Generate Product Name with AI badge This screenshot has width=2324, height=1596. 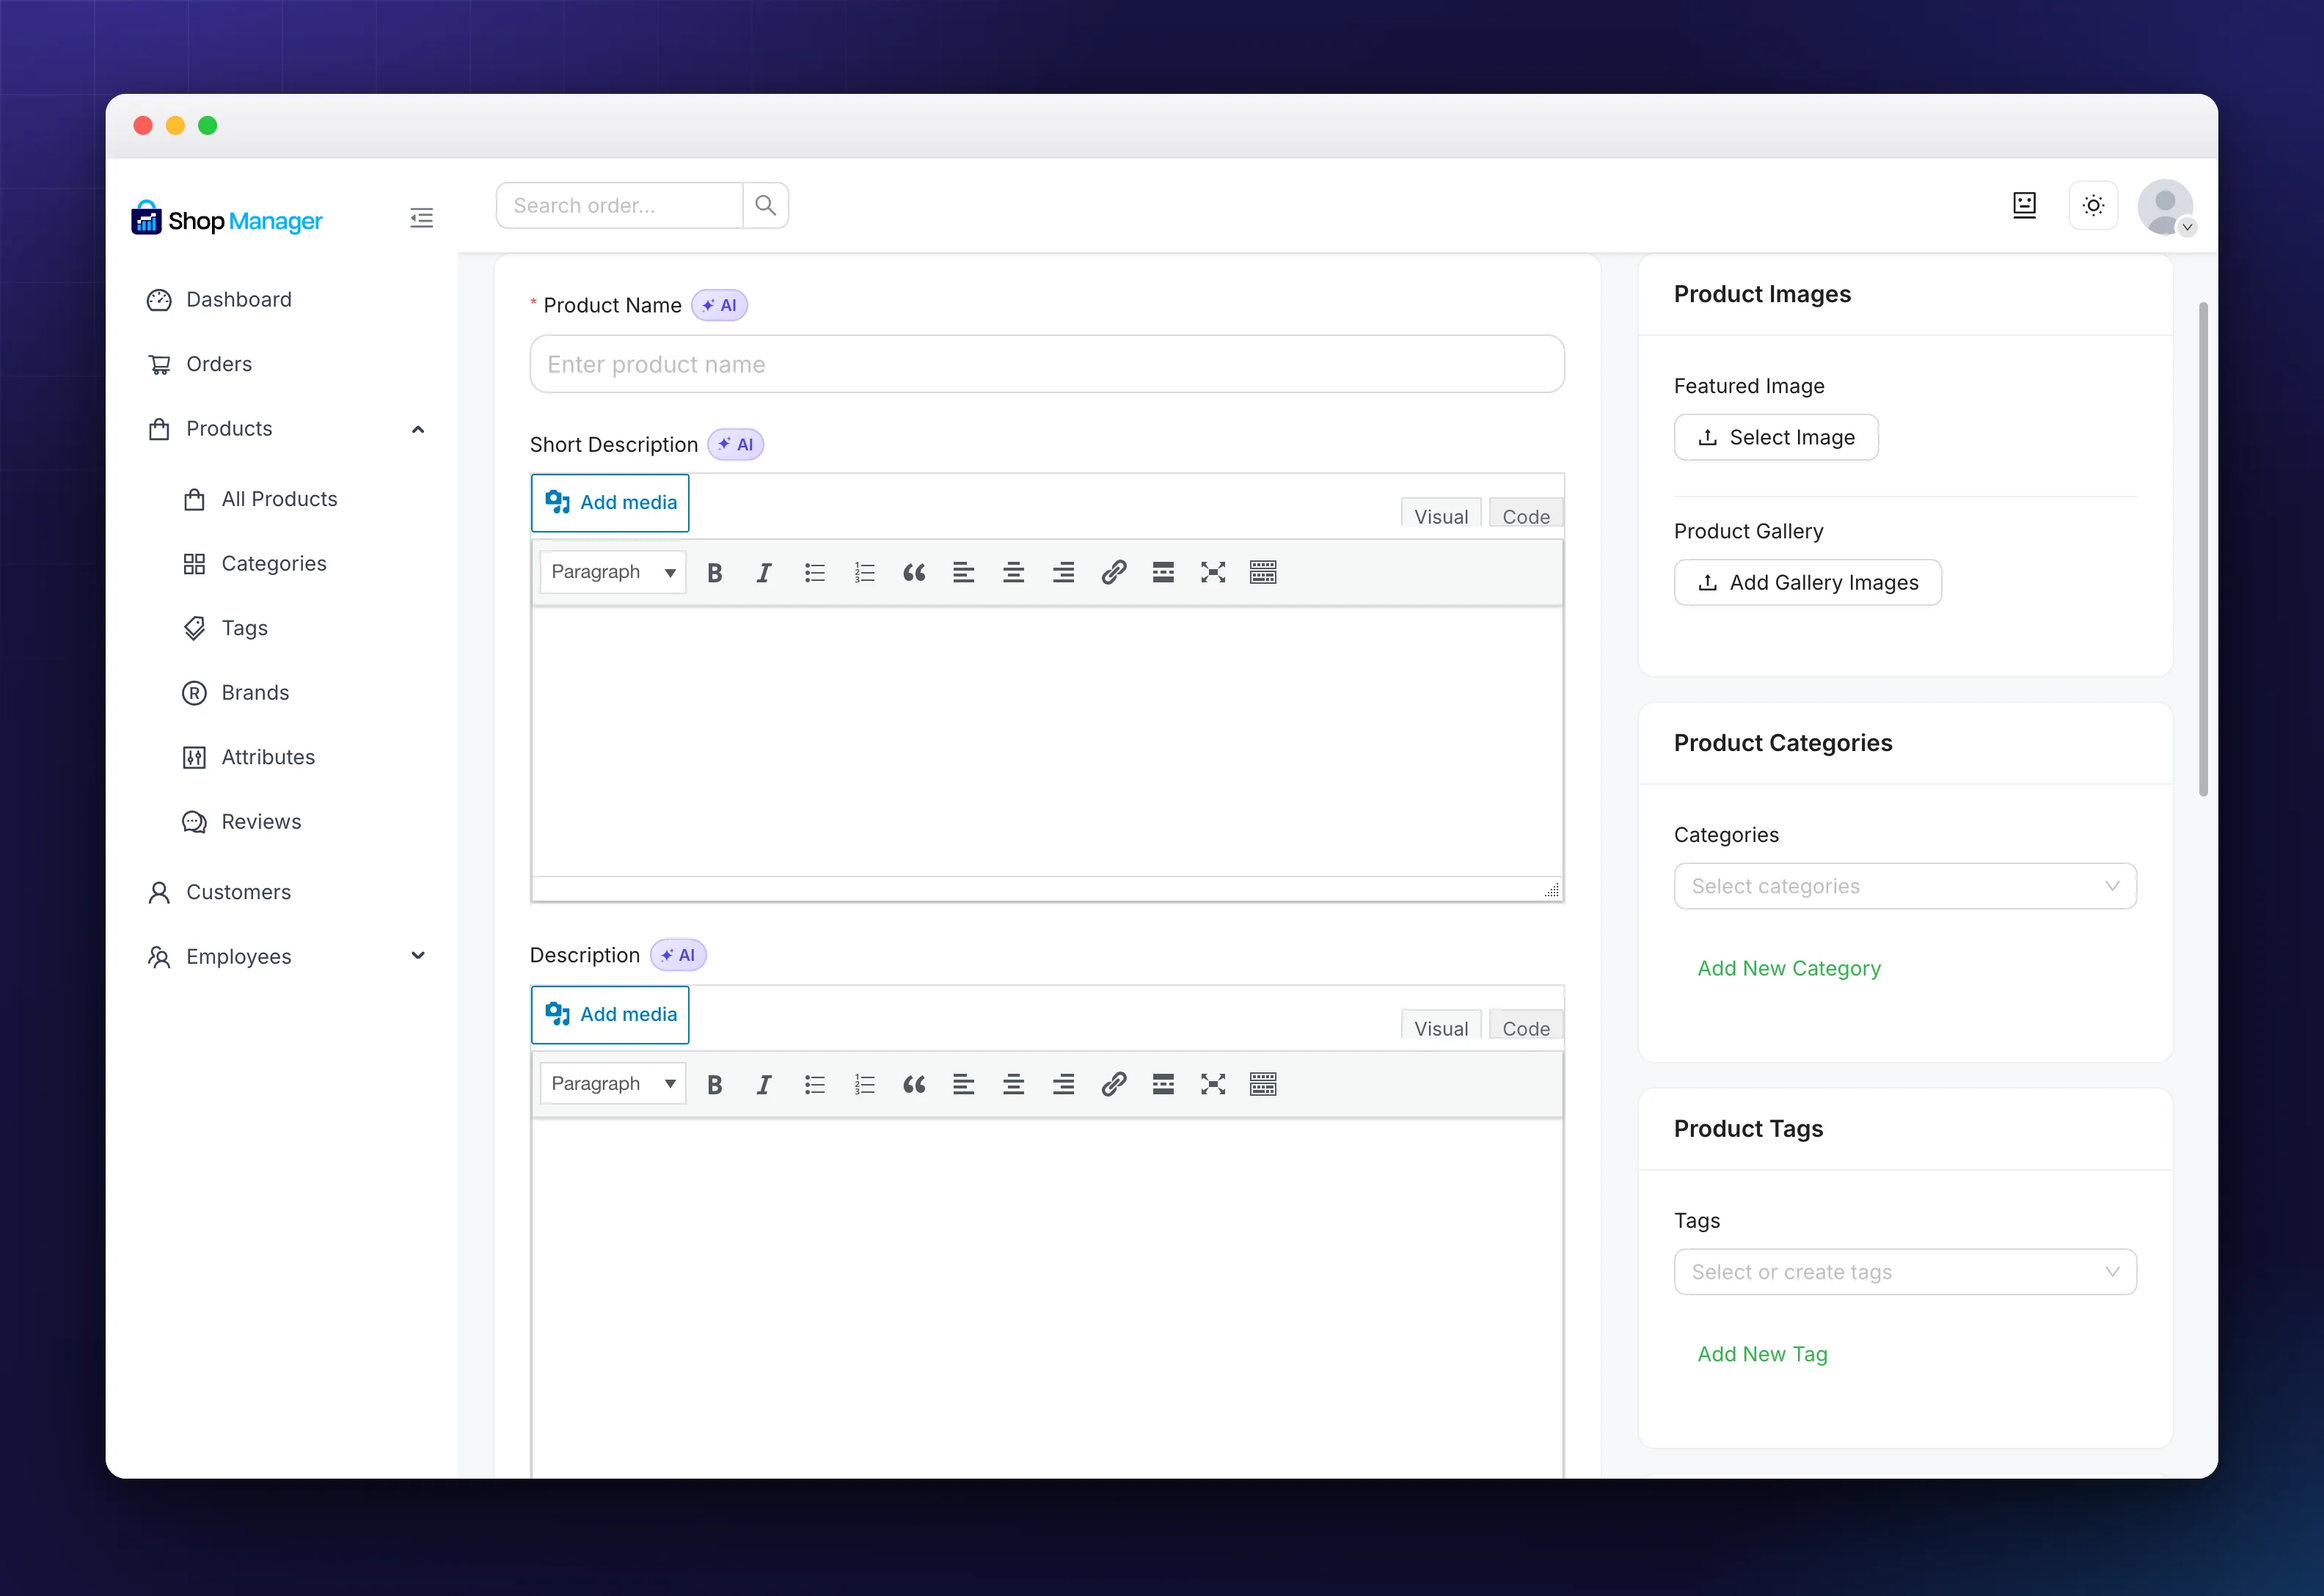pos(719,305)
